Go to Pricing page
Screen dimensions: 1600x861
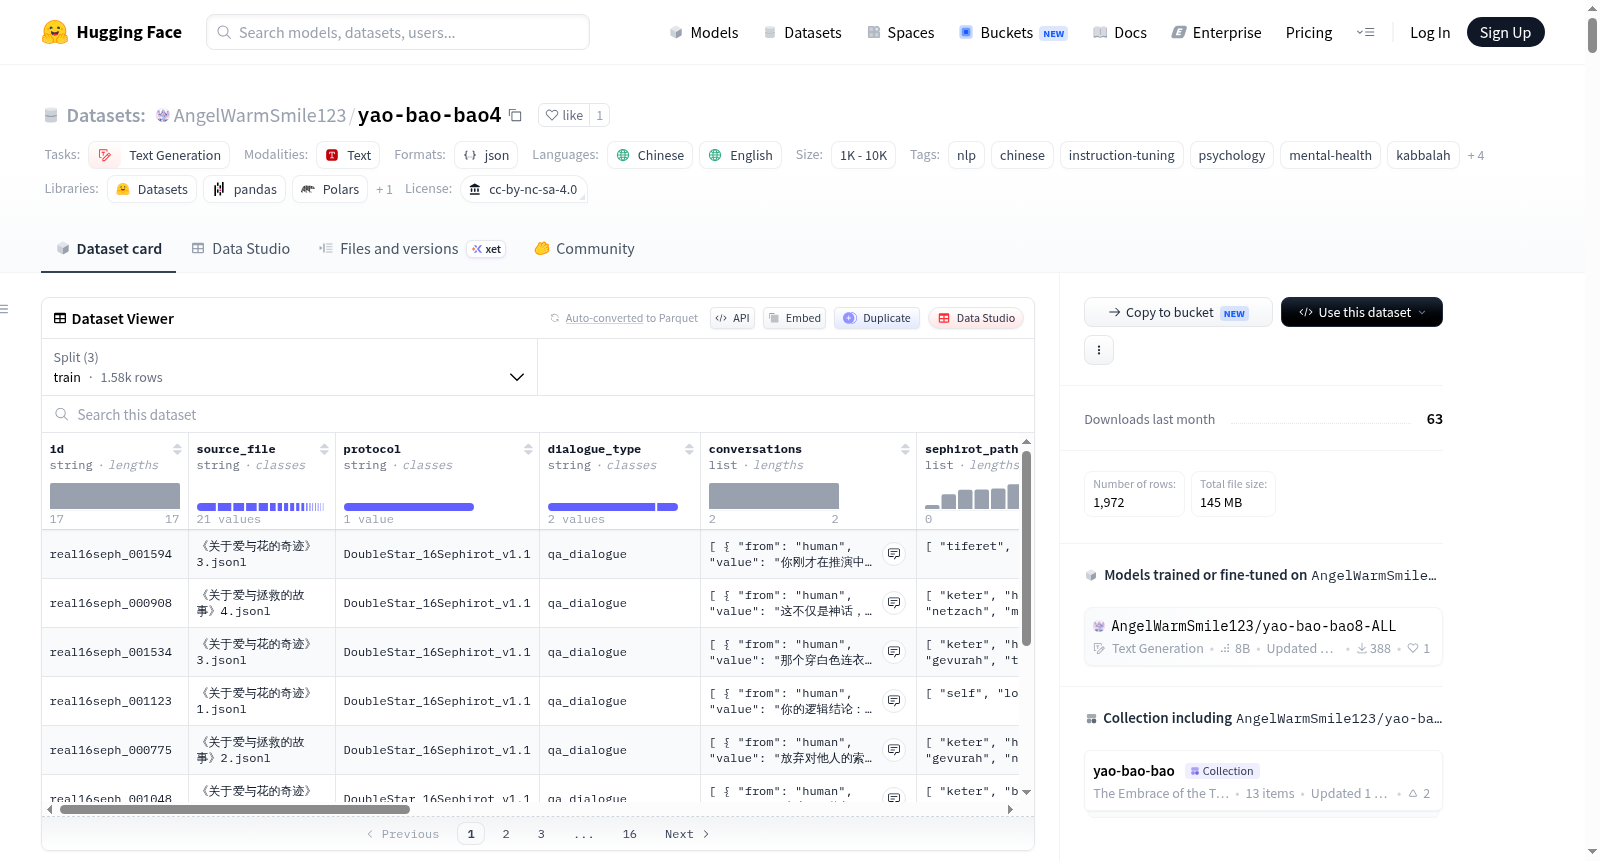pos(1309,32)
